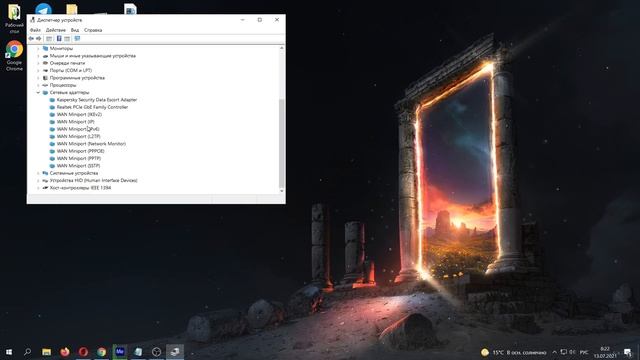
Task: Select Kaspersky Security Data Escort Adapter
Action: 97,100
